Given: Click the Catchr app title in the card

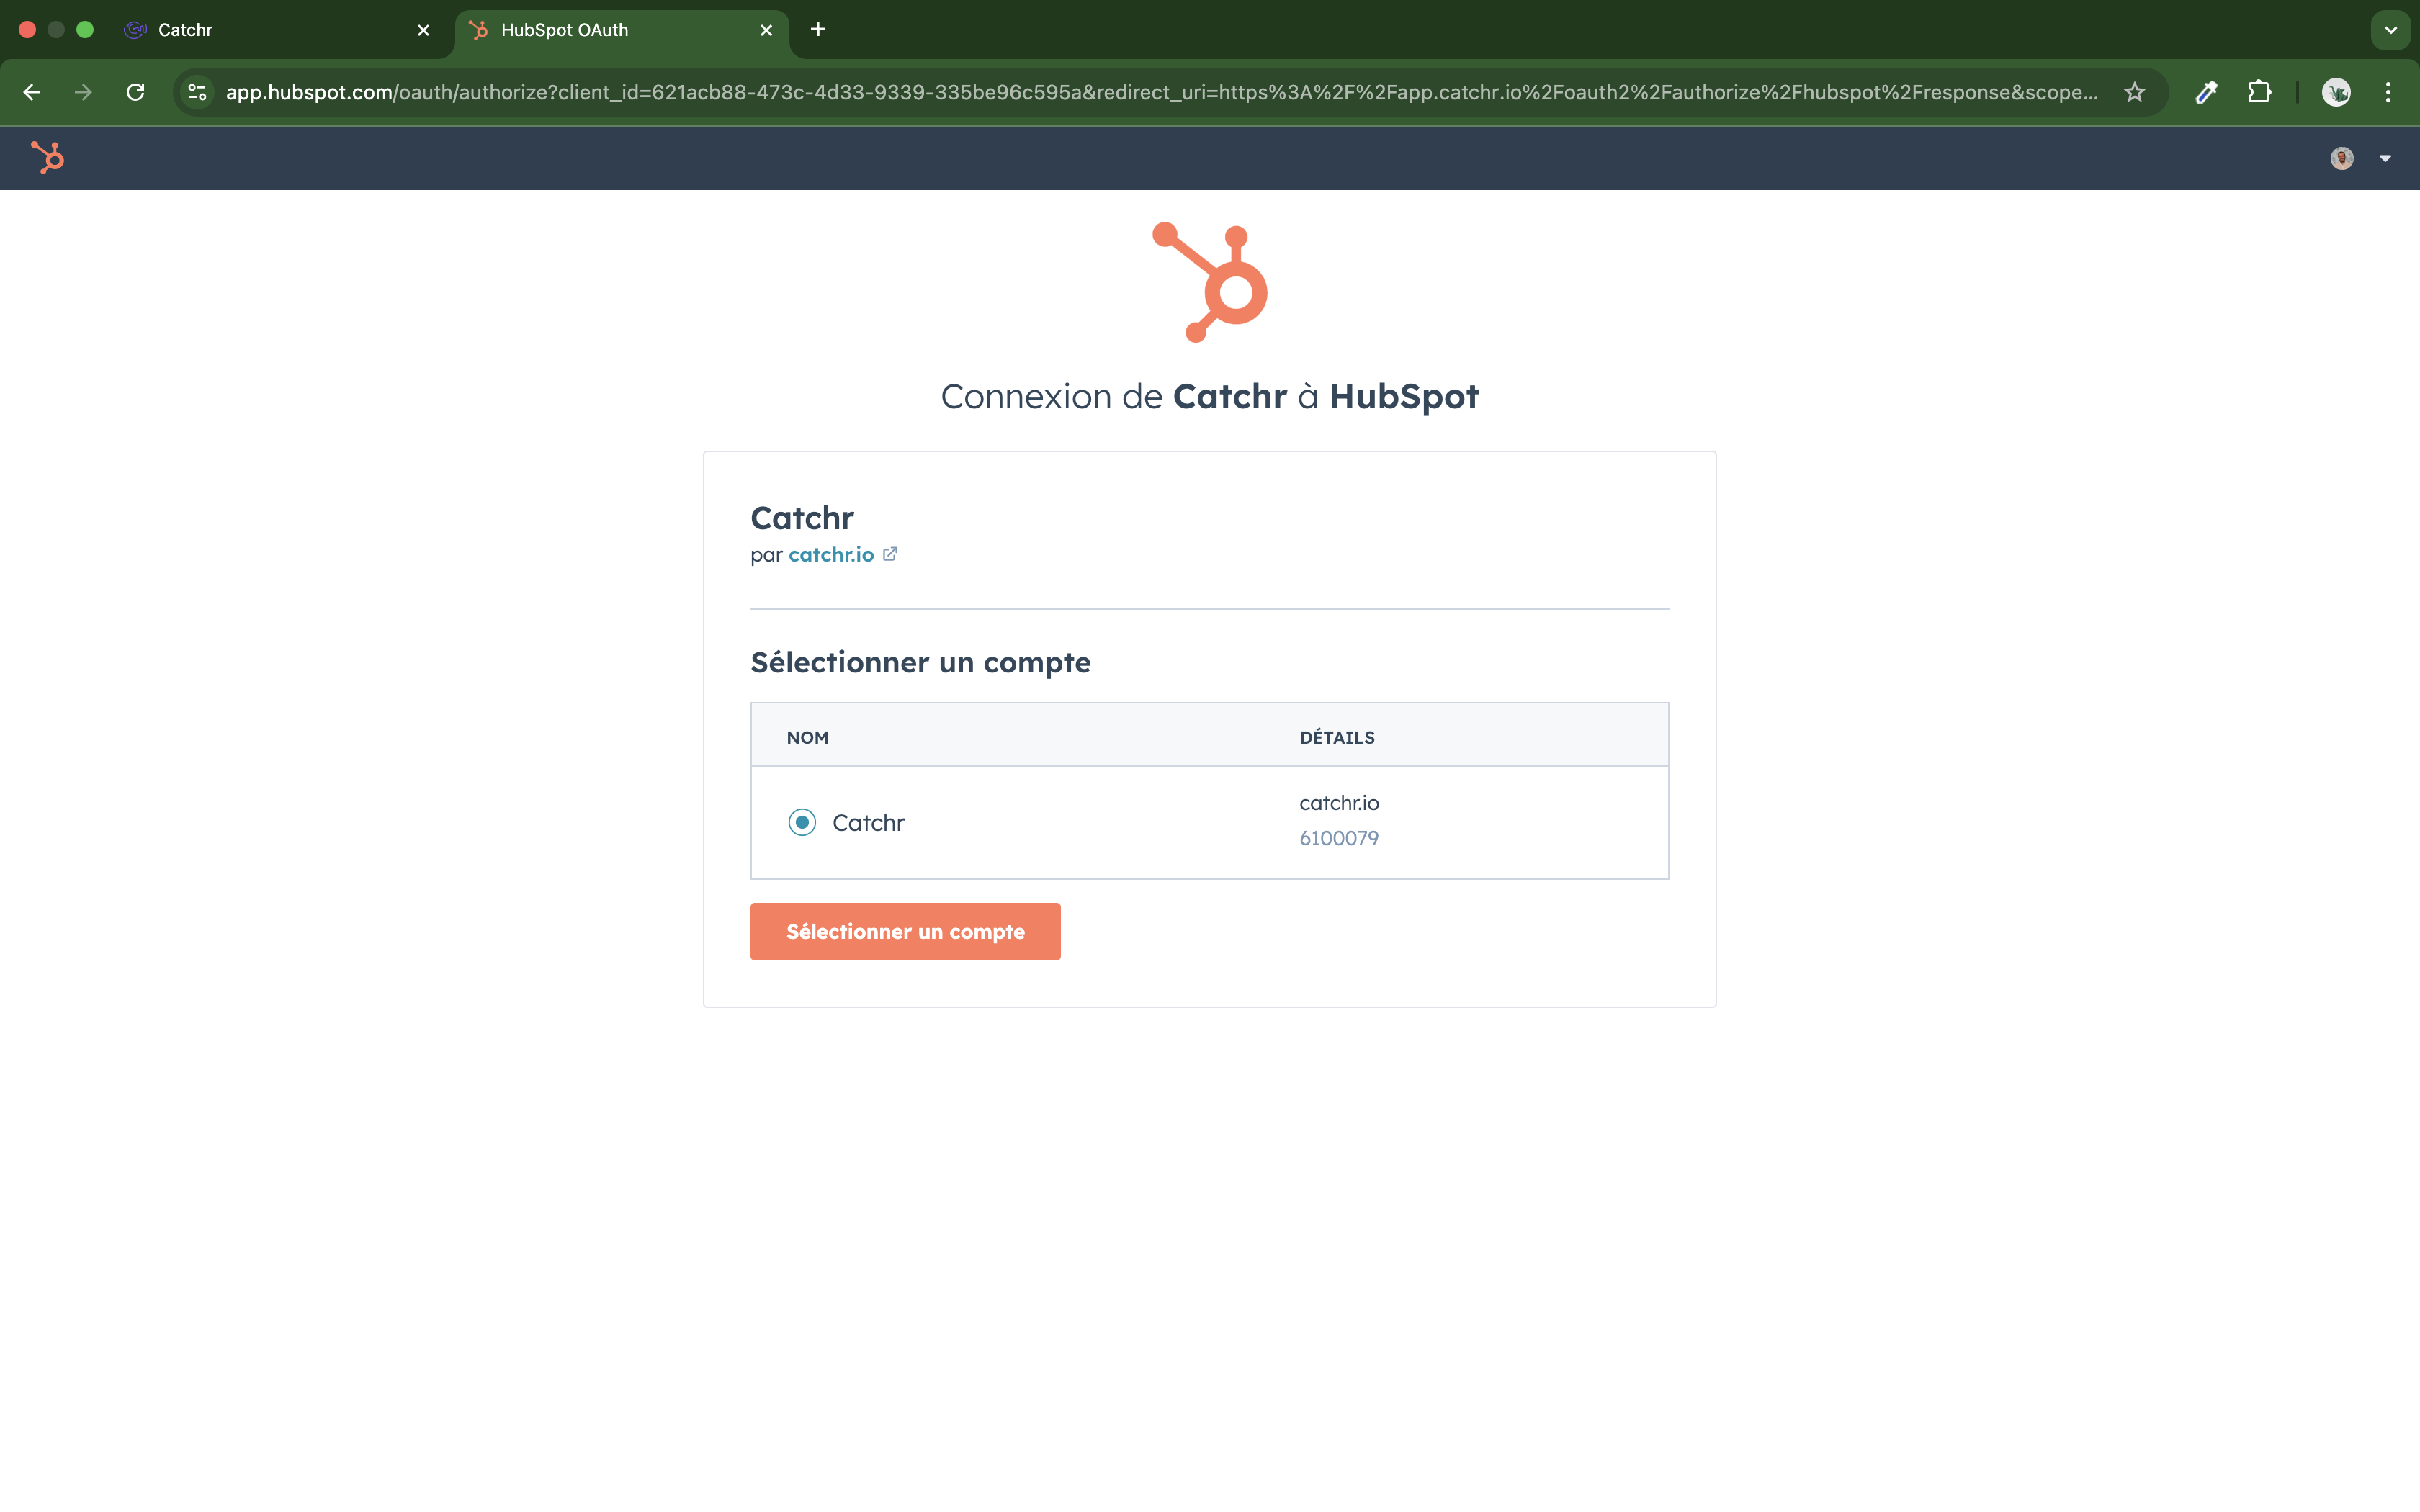Looking at the screenshot, I should (802, 518).
